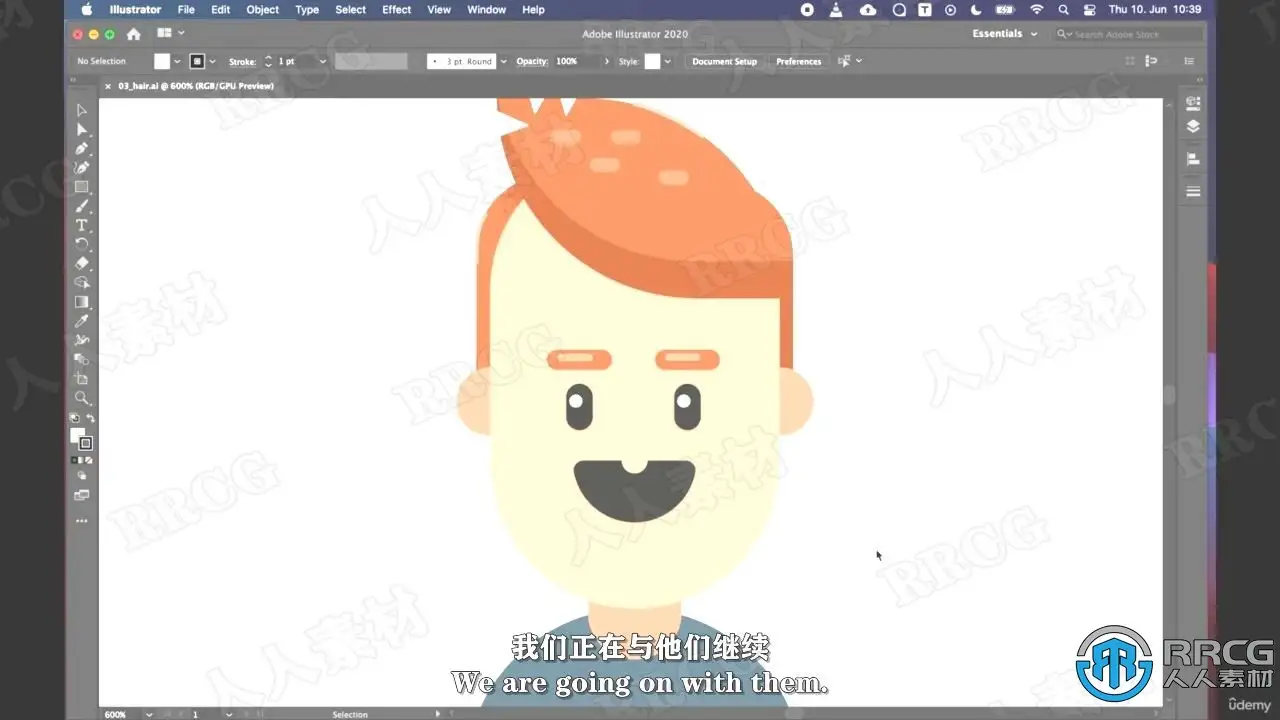
Task: Open the Effect menu
Action: pyautogui.click(x=397, y=10)
